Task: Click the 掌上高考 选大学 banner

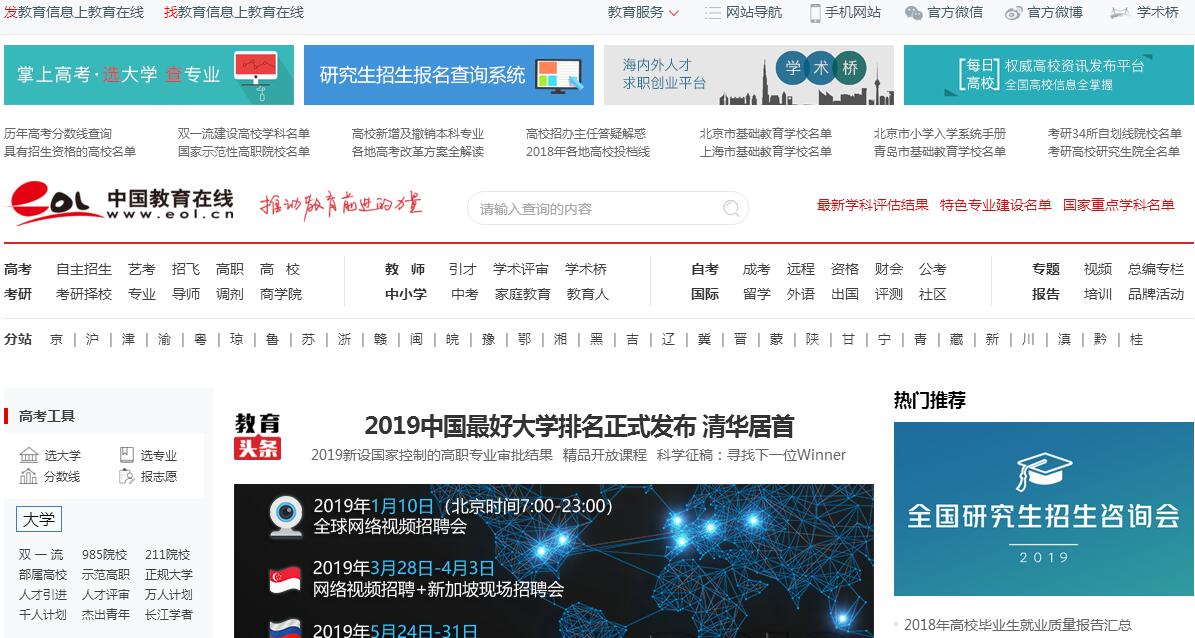Action: (x=149, y=75)
